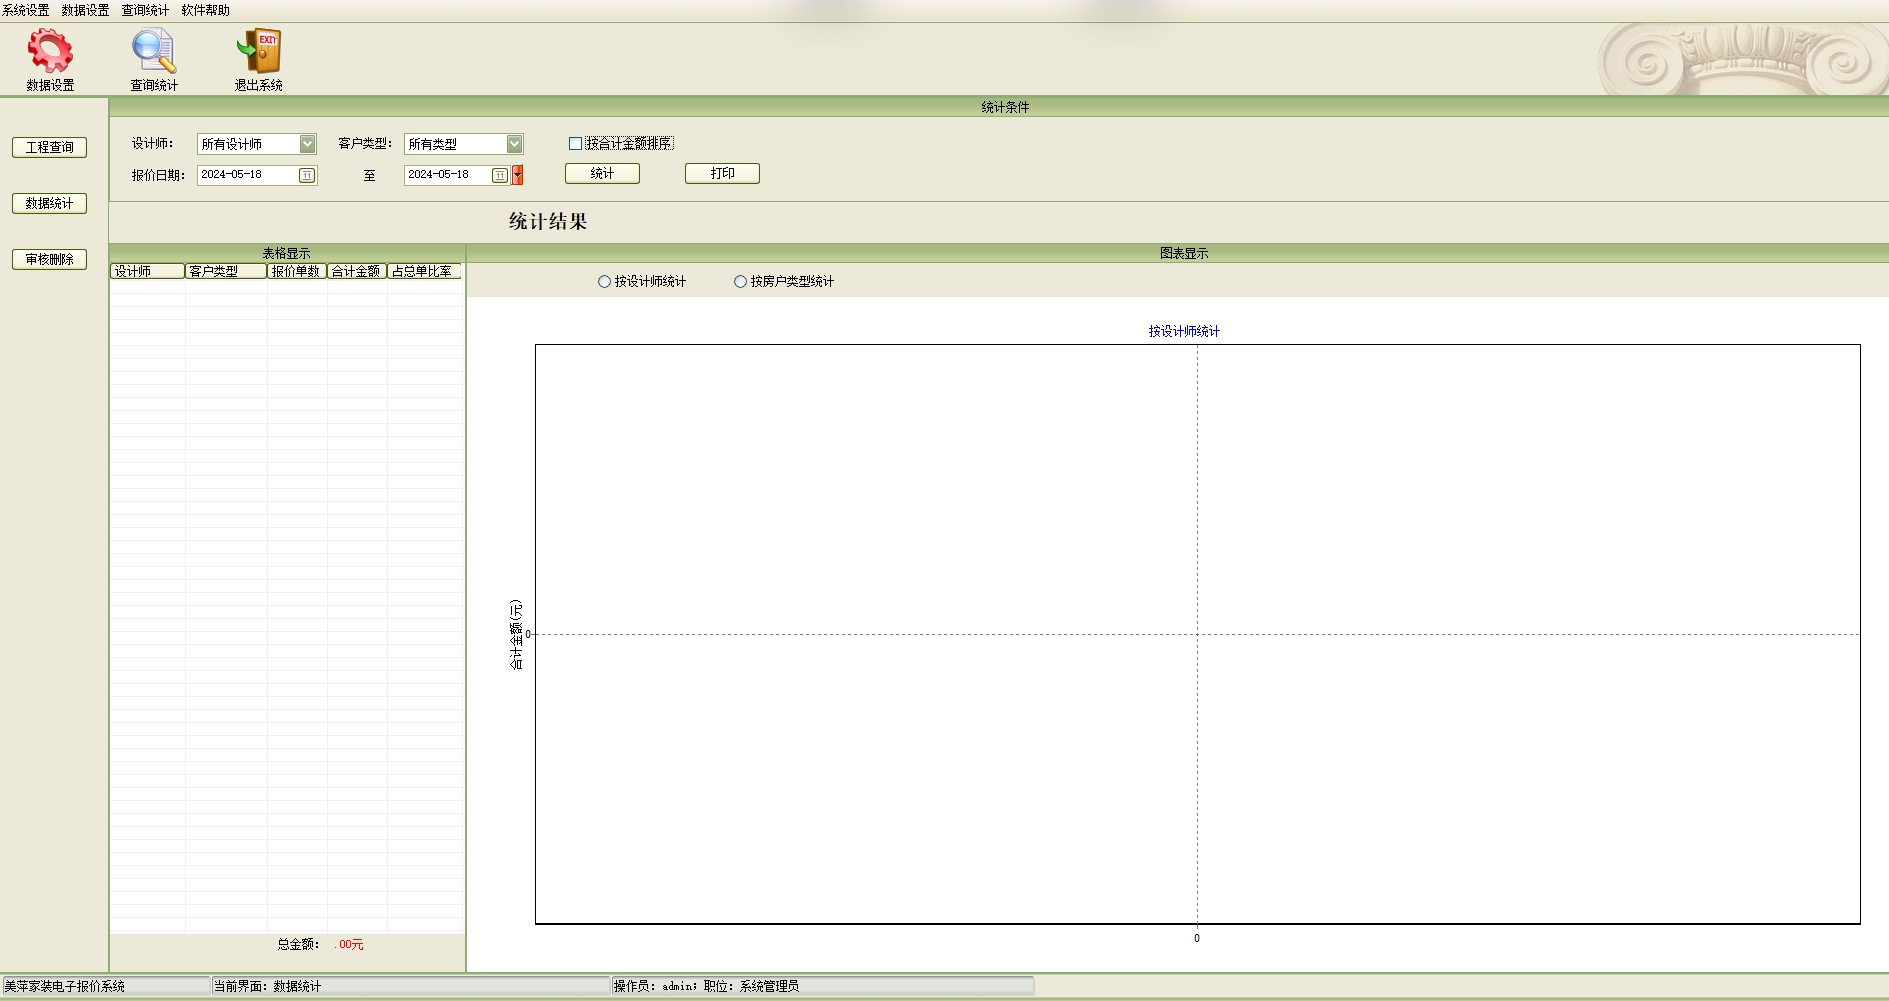Open calendar picker for end date
Image resolution: width=1889 pixels, height=1001 pixels.
(499, 175)
